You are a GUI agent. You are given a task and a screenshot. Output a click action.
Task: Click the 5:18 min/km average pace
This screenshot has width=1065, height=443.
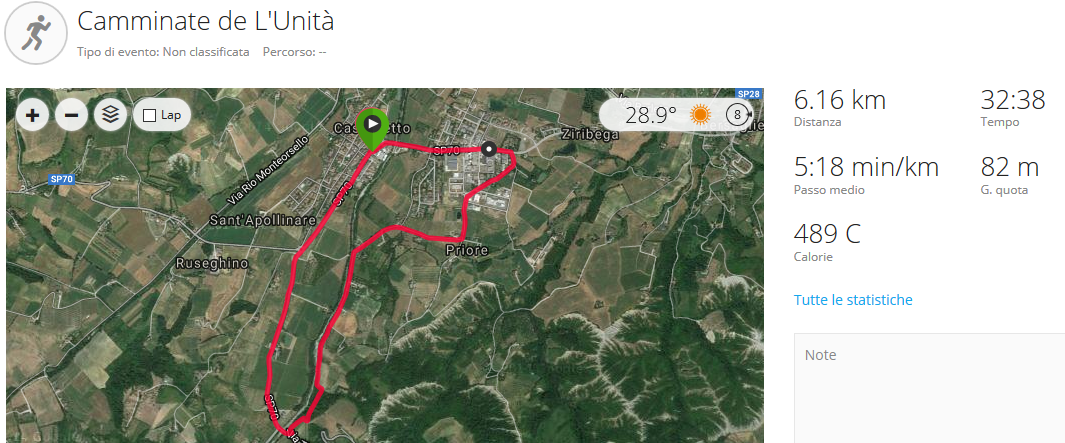(866, 166)
